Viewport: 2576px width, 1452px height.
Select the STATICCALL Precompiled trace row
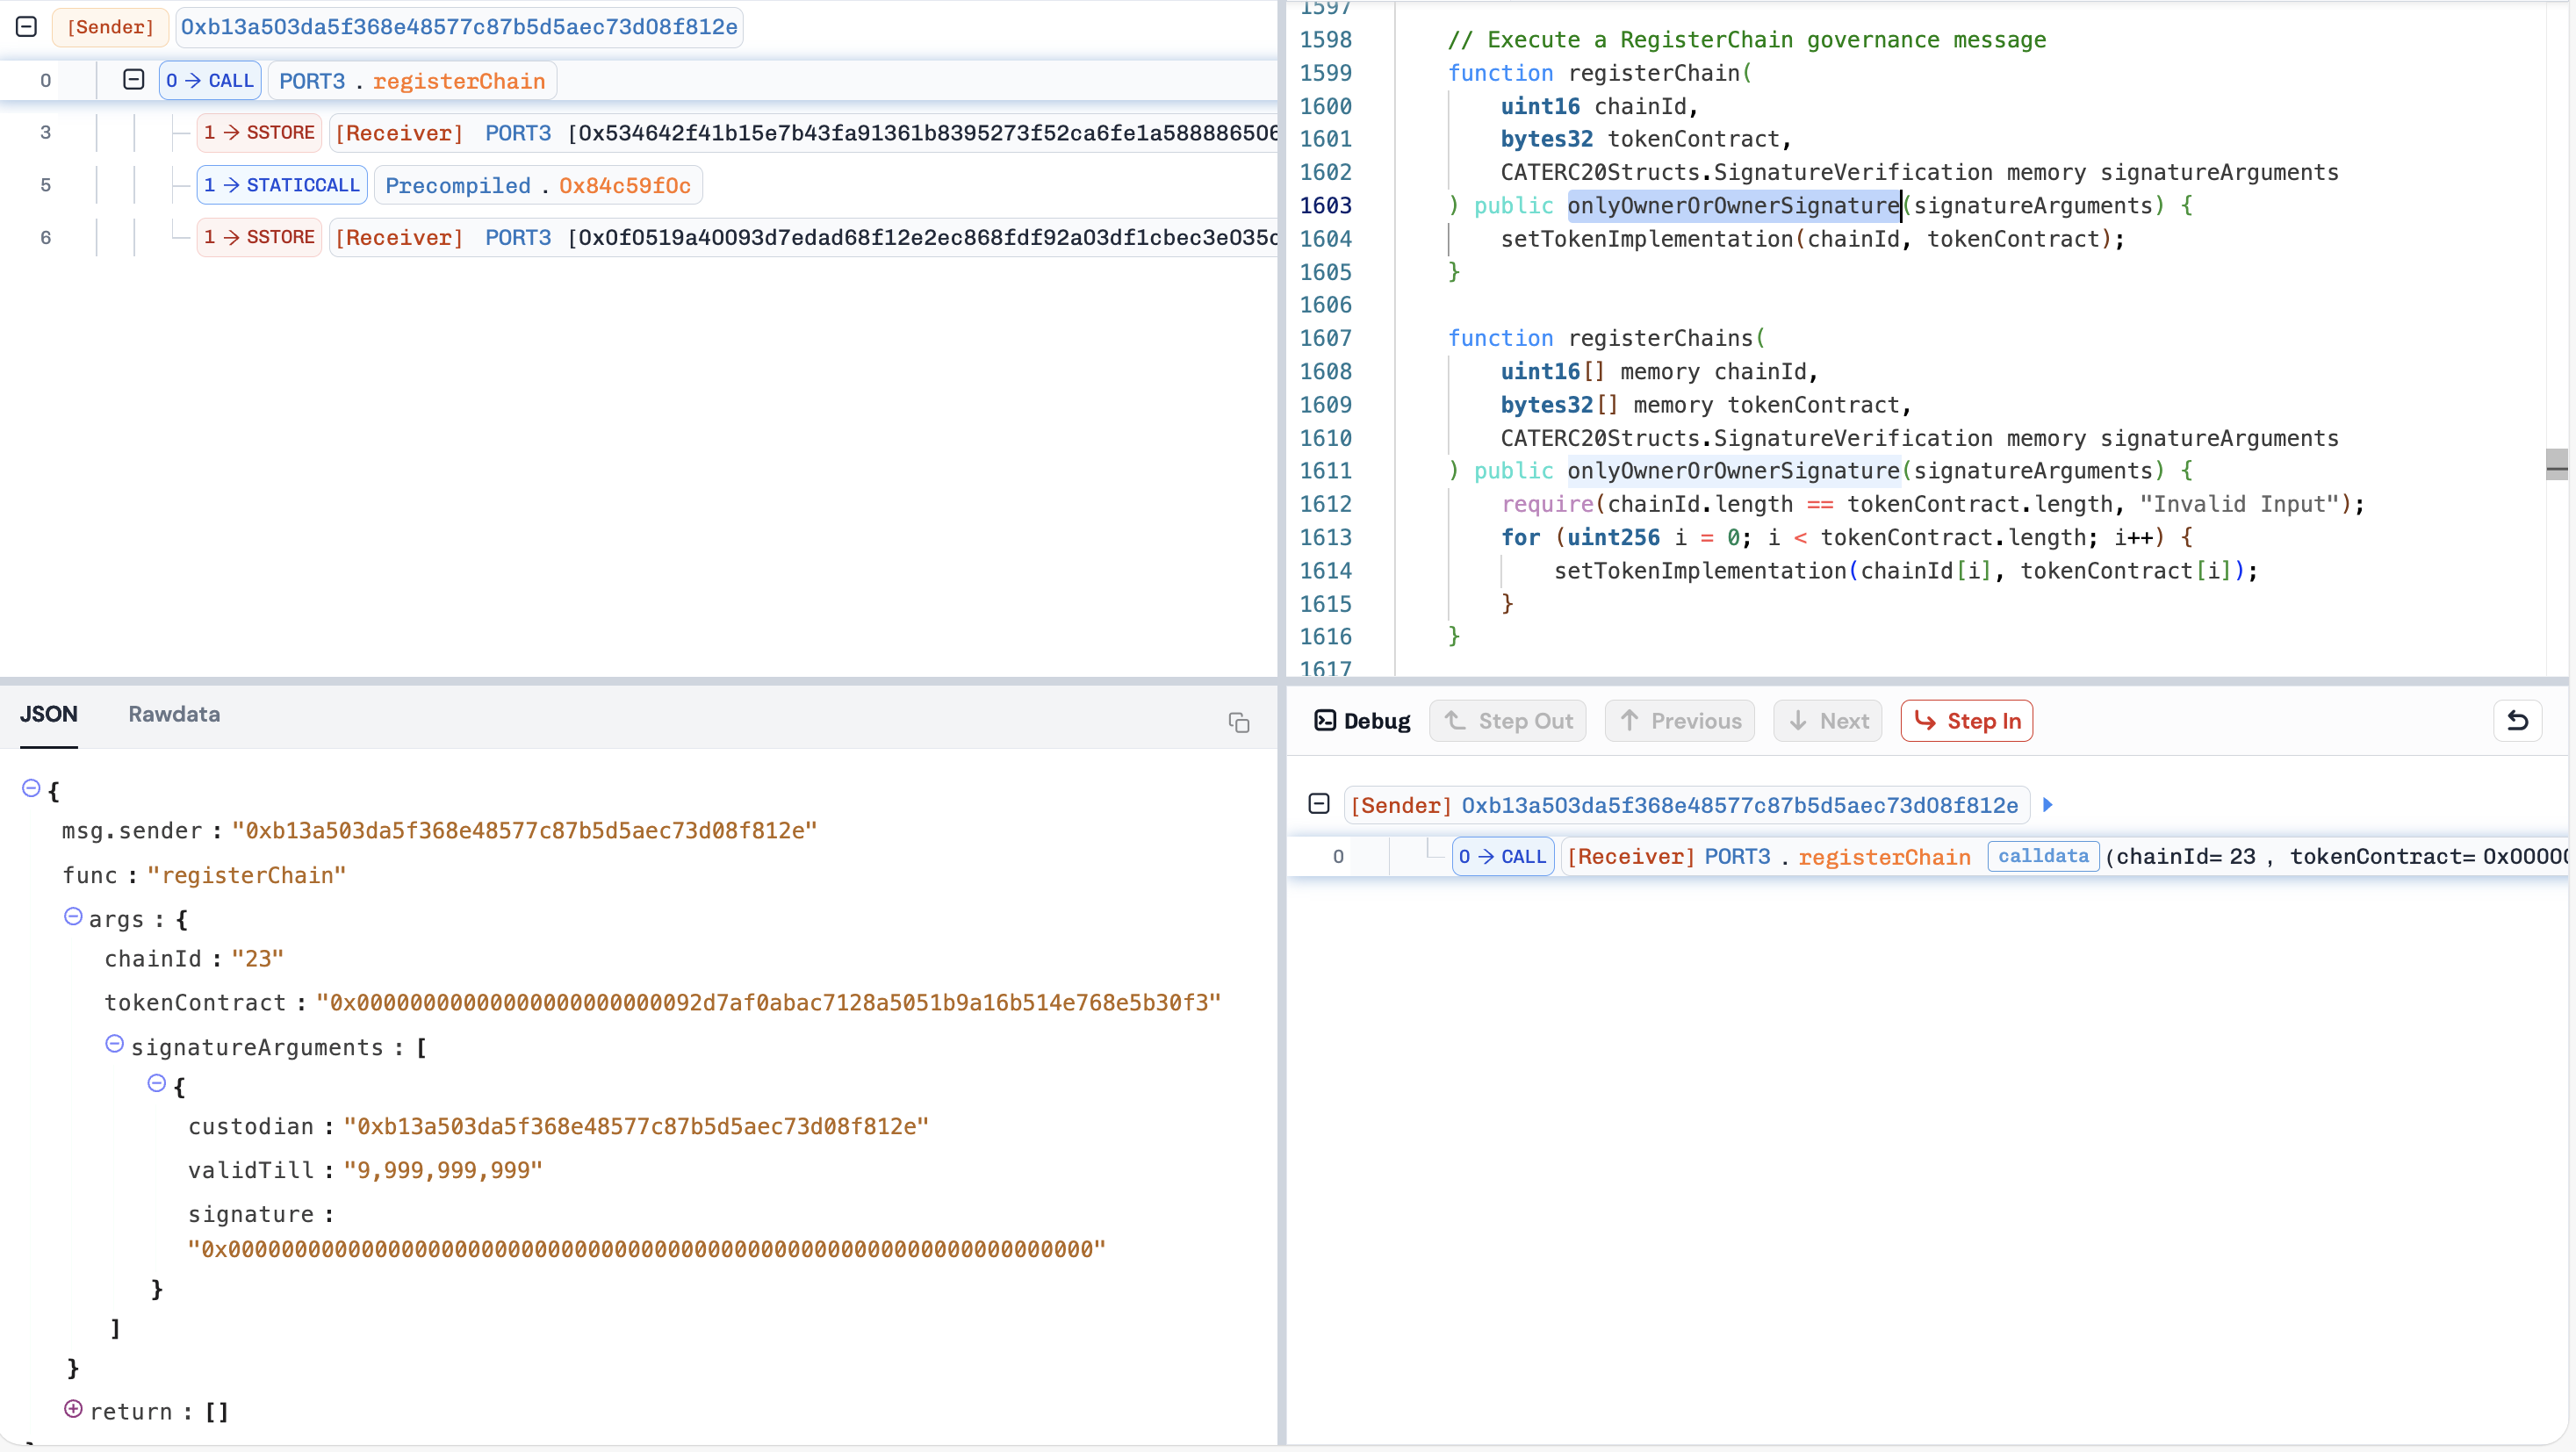(x=538, y=185)
